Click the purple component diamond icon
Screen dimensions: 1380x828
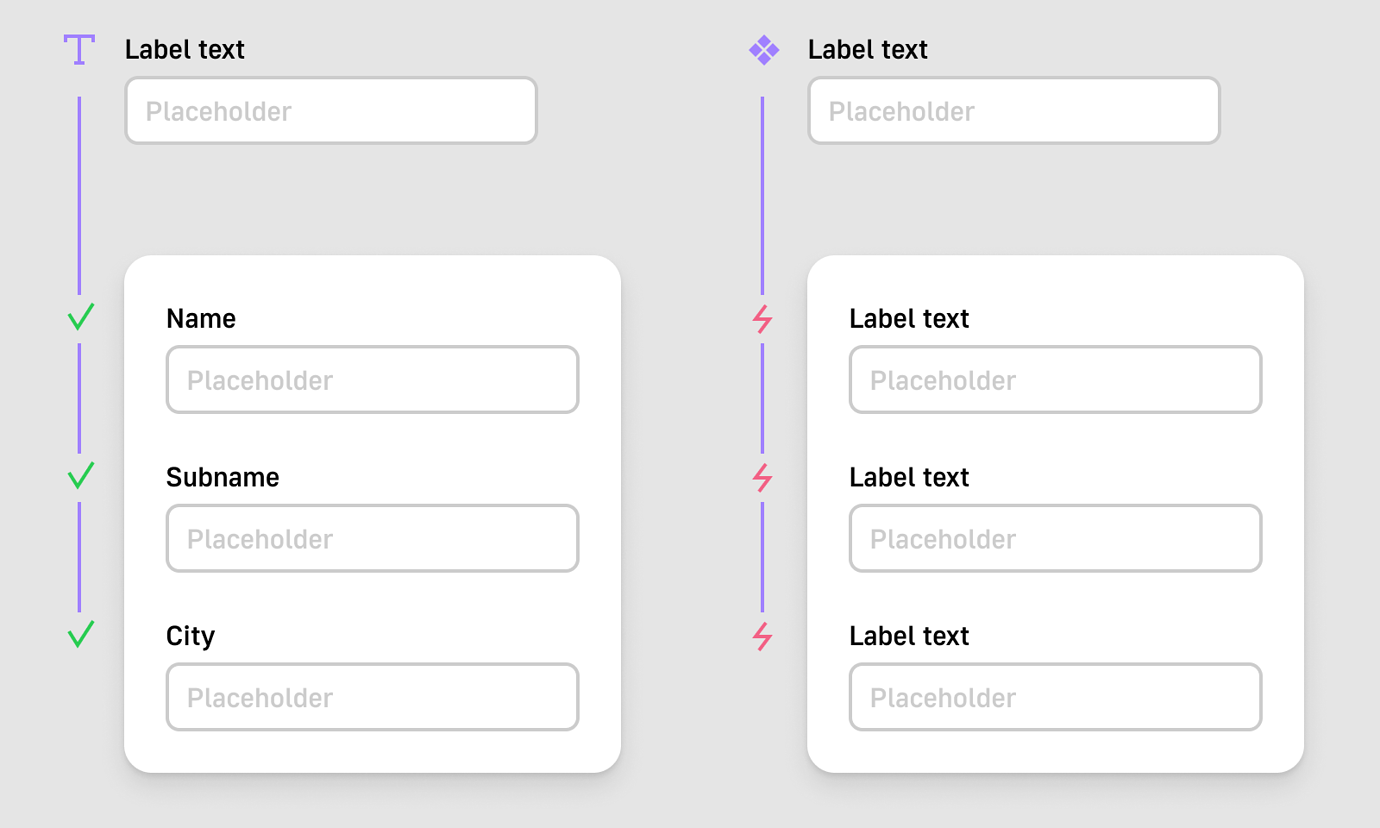click(x=764, y=50)
